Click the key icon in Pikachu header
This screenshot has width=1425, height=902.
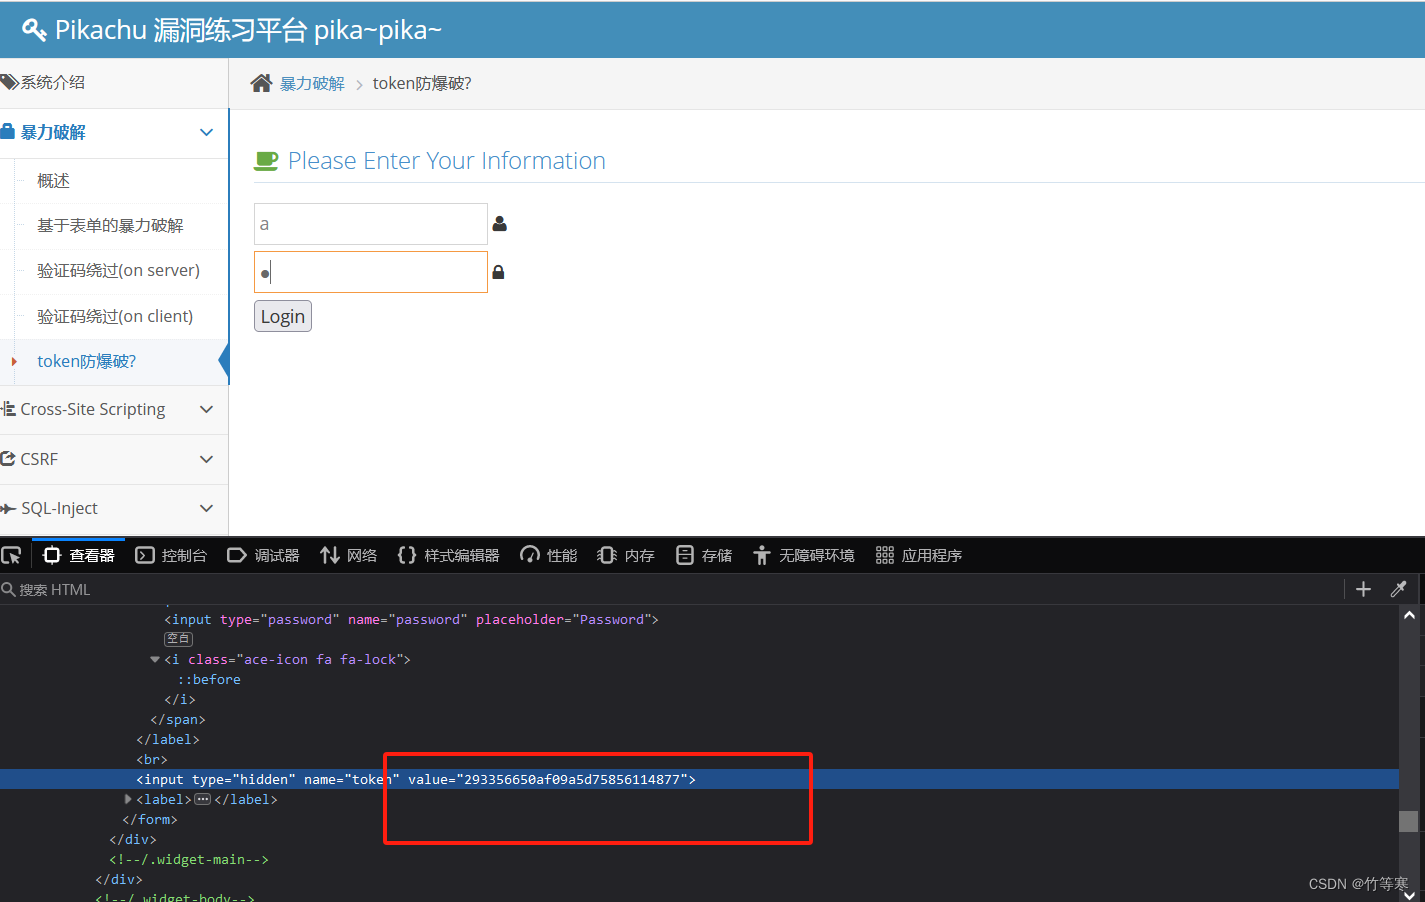pos(34,30)
